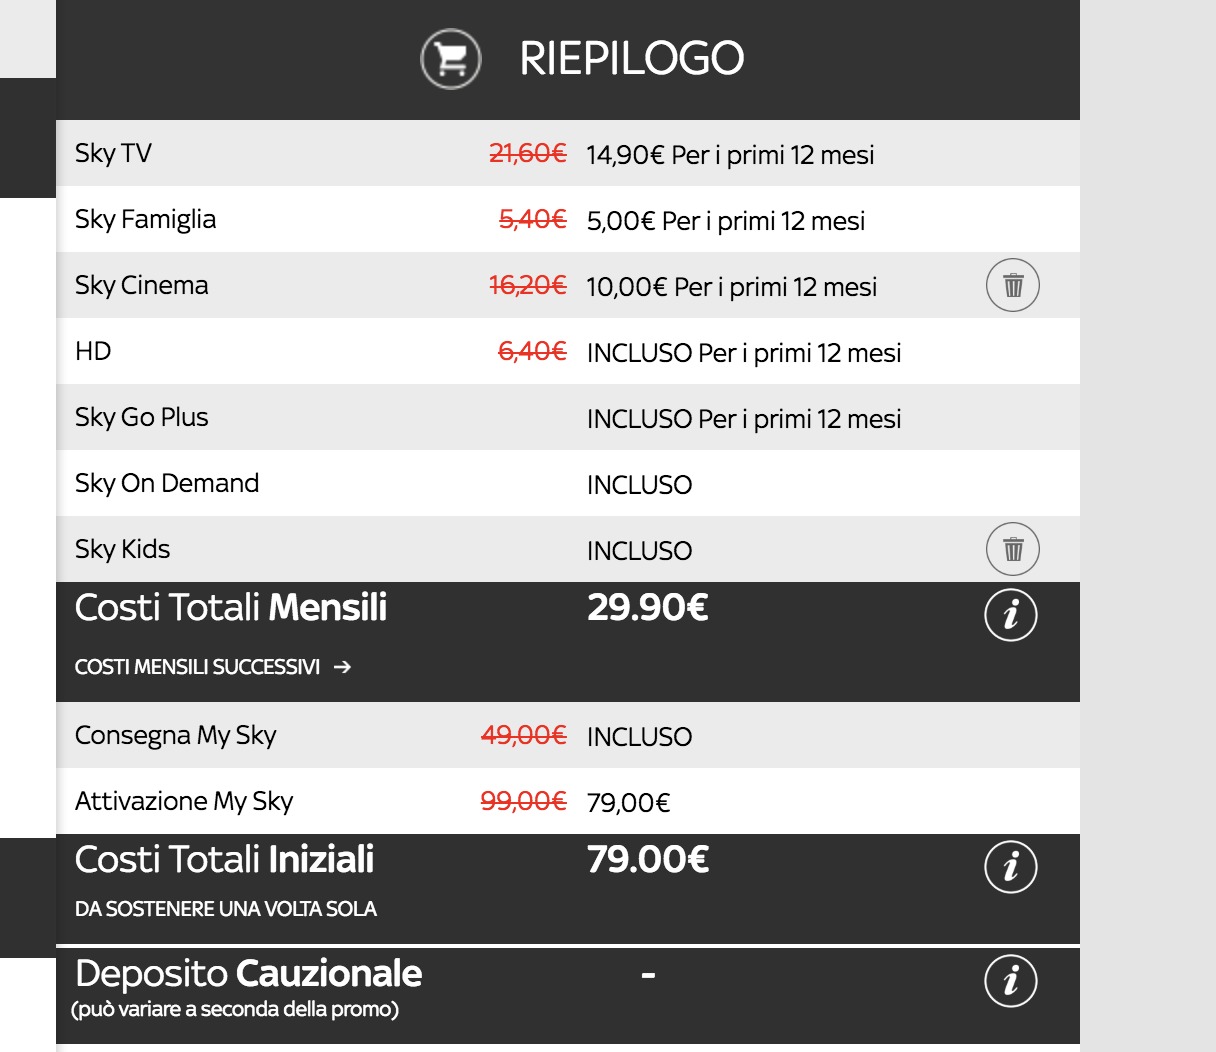Screen dimensions: 1216x1052
Task: Click the Sky Famiglia row label
Action: click(146, 219)
